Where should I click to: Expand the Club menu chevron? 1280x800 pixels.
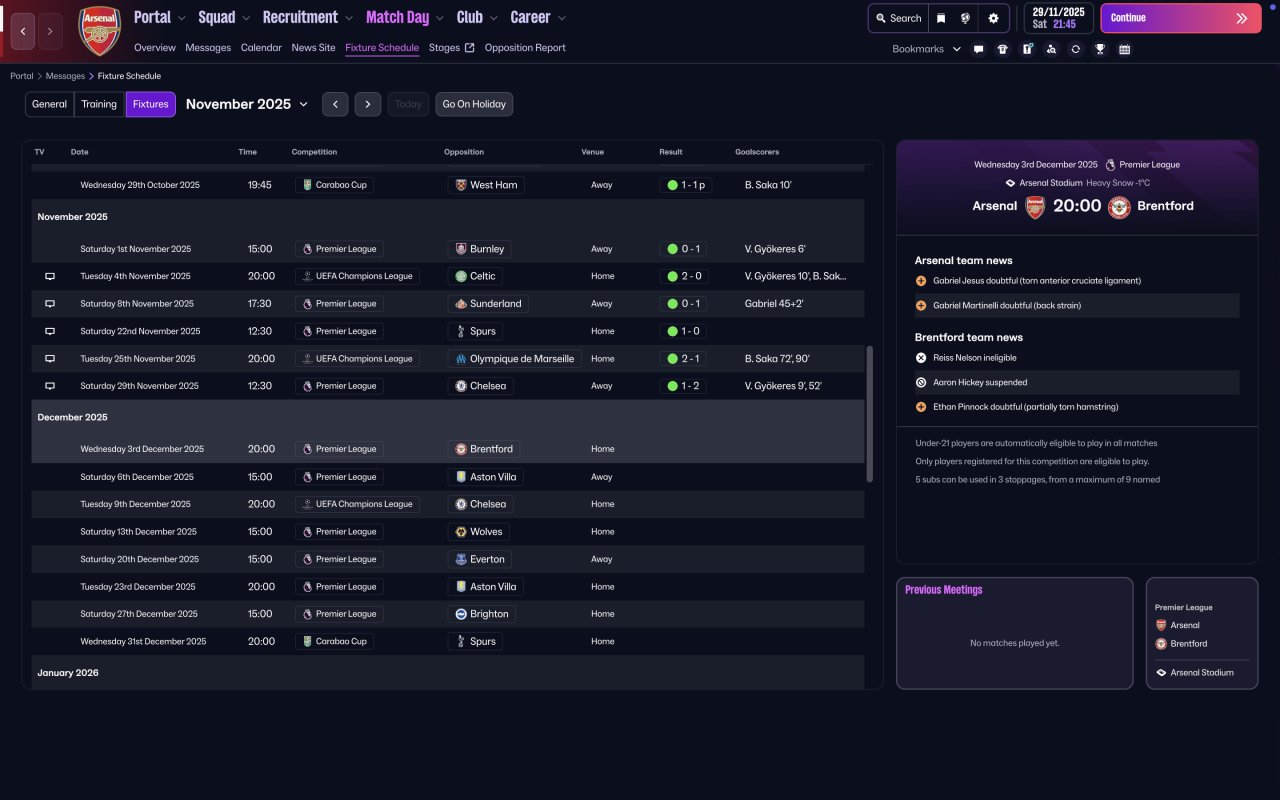[493, 18]
